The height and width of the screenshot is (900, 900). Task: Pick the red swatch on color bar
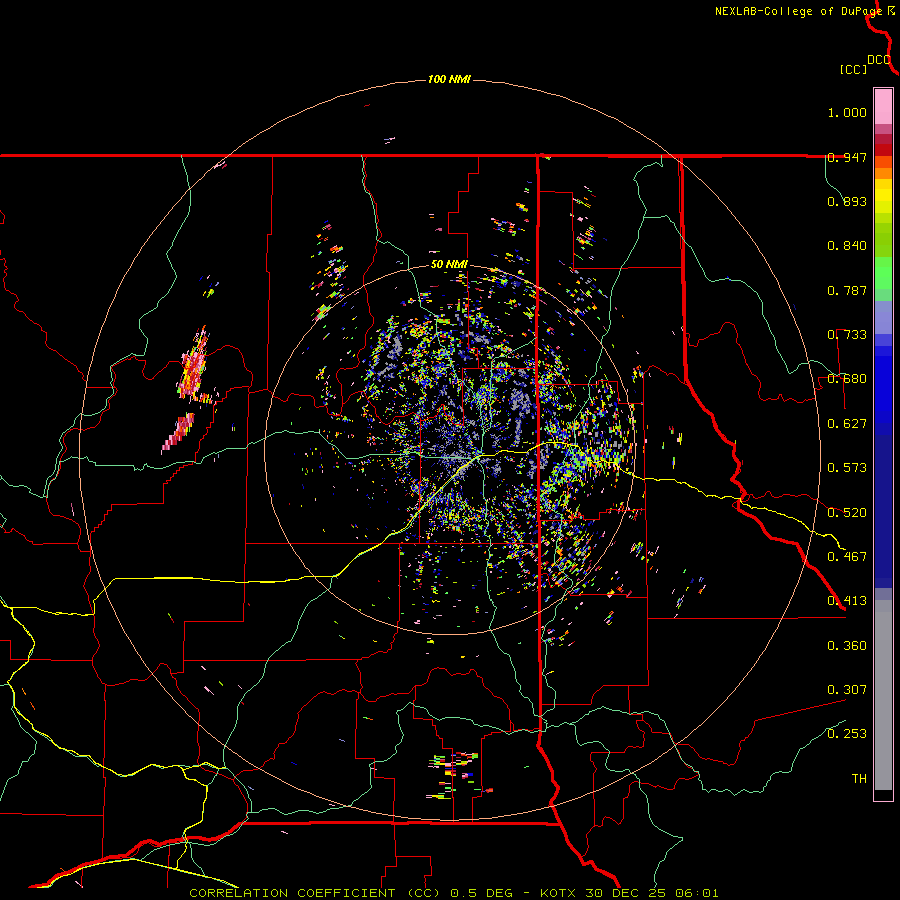click(883, 150)
